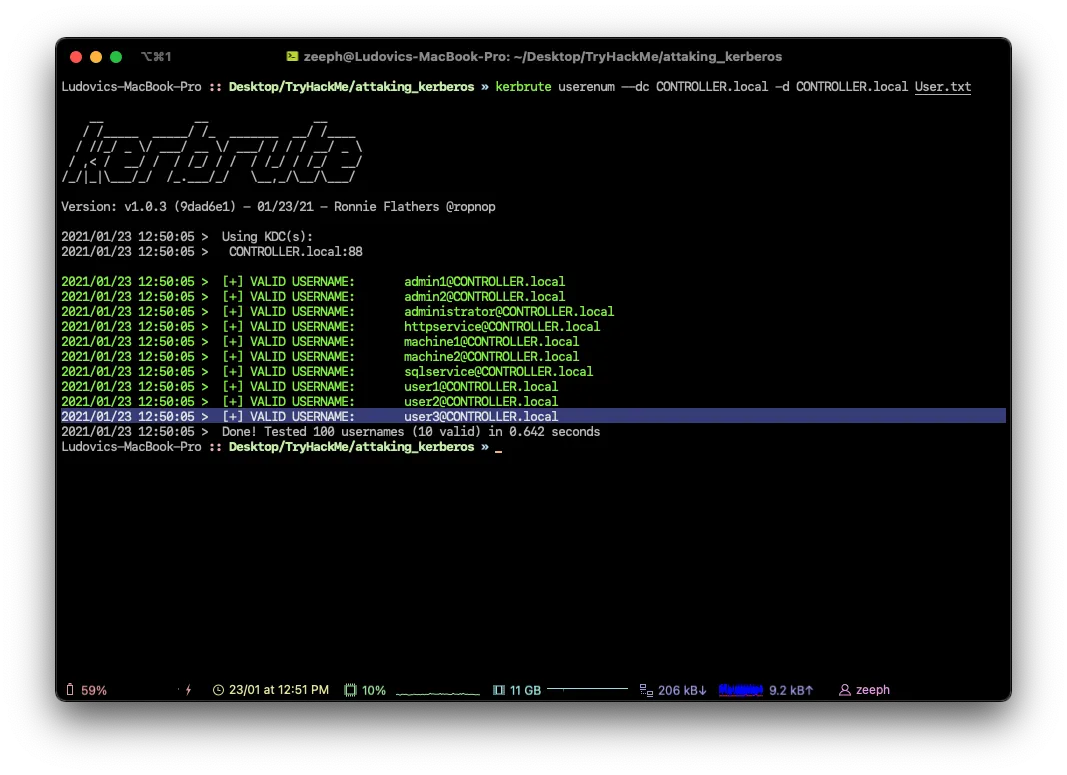Click the clock icon beside the date
This screenshot has width=1067, height=775.
point(219,690)
